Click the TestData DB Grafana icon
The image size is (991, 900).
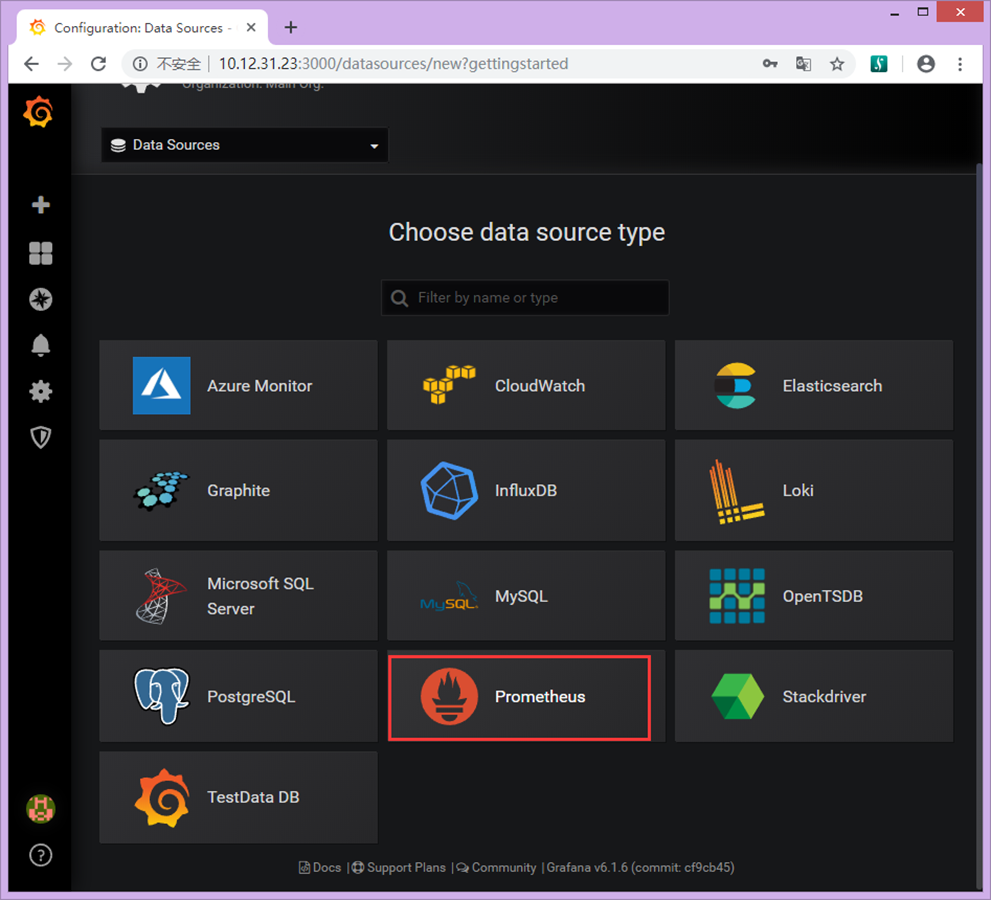(x=162, y=798)
